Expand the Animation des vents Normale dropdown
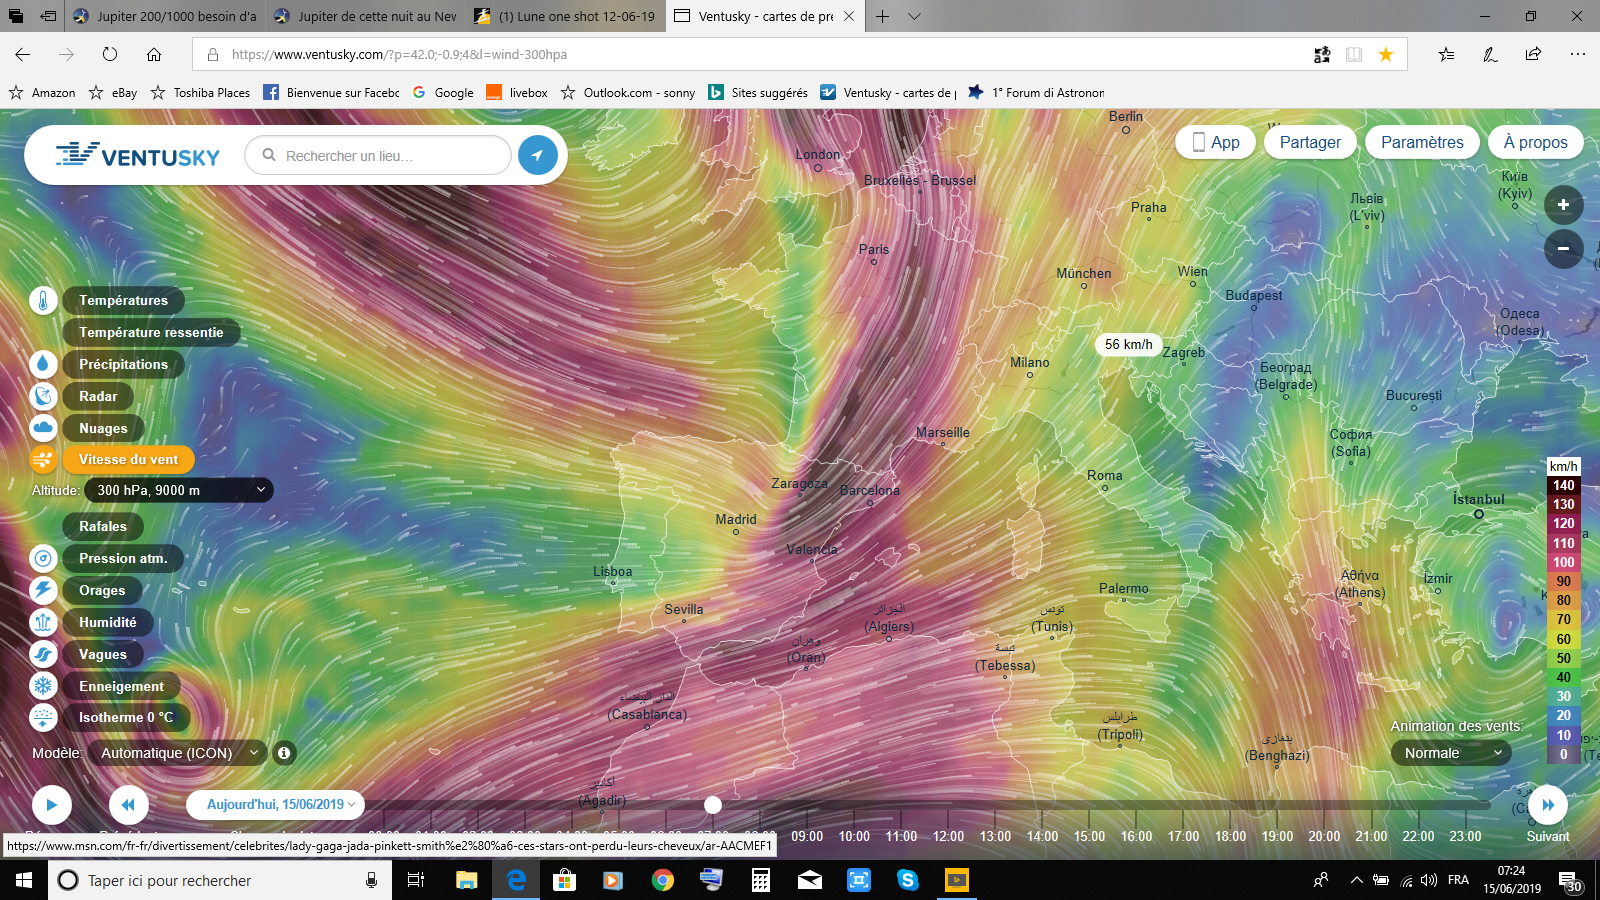The width and height of the screenshot is (1600, 900). (1451, 753)
